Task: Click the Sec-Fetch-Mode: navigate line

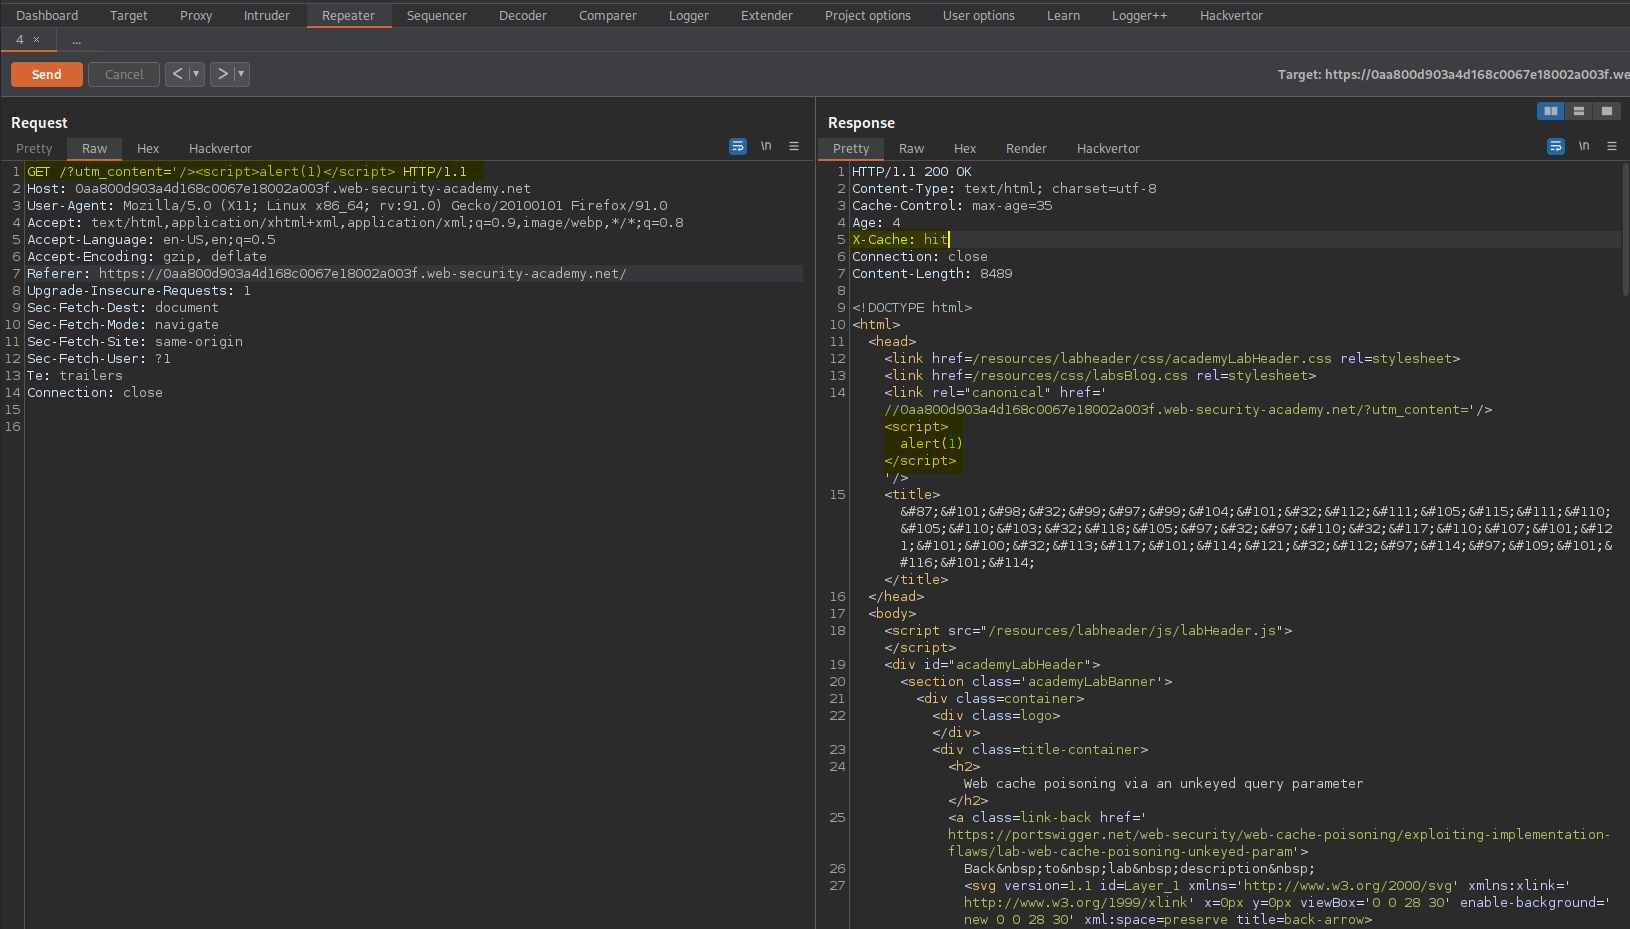Action: pos(123,325)
